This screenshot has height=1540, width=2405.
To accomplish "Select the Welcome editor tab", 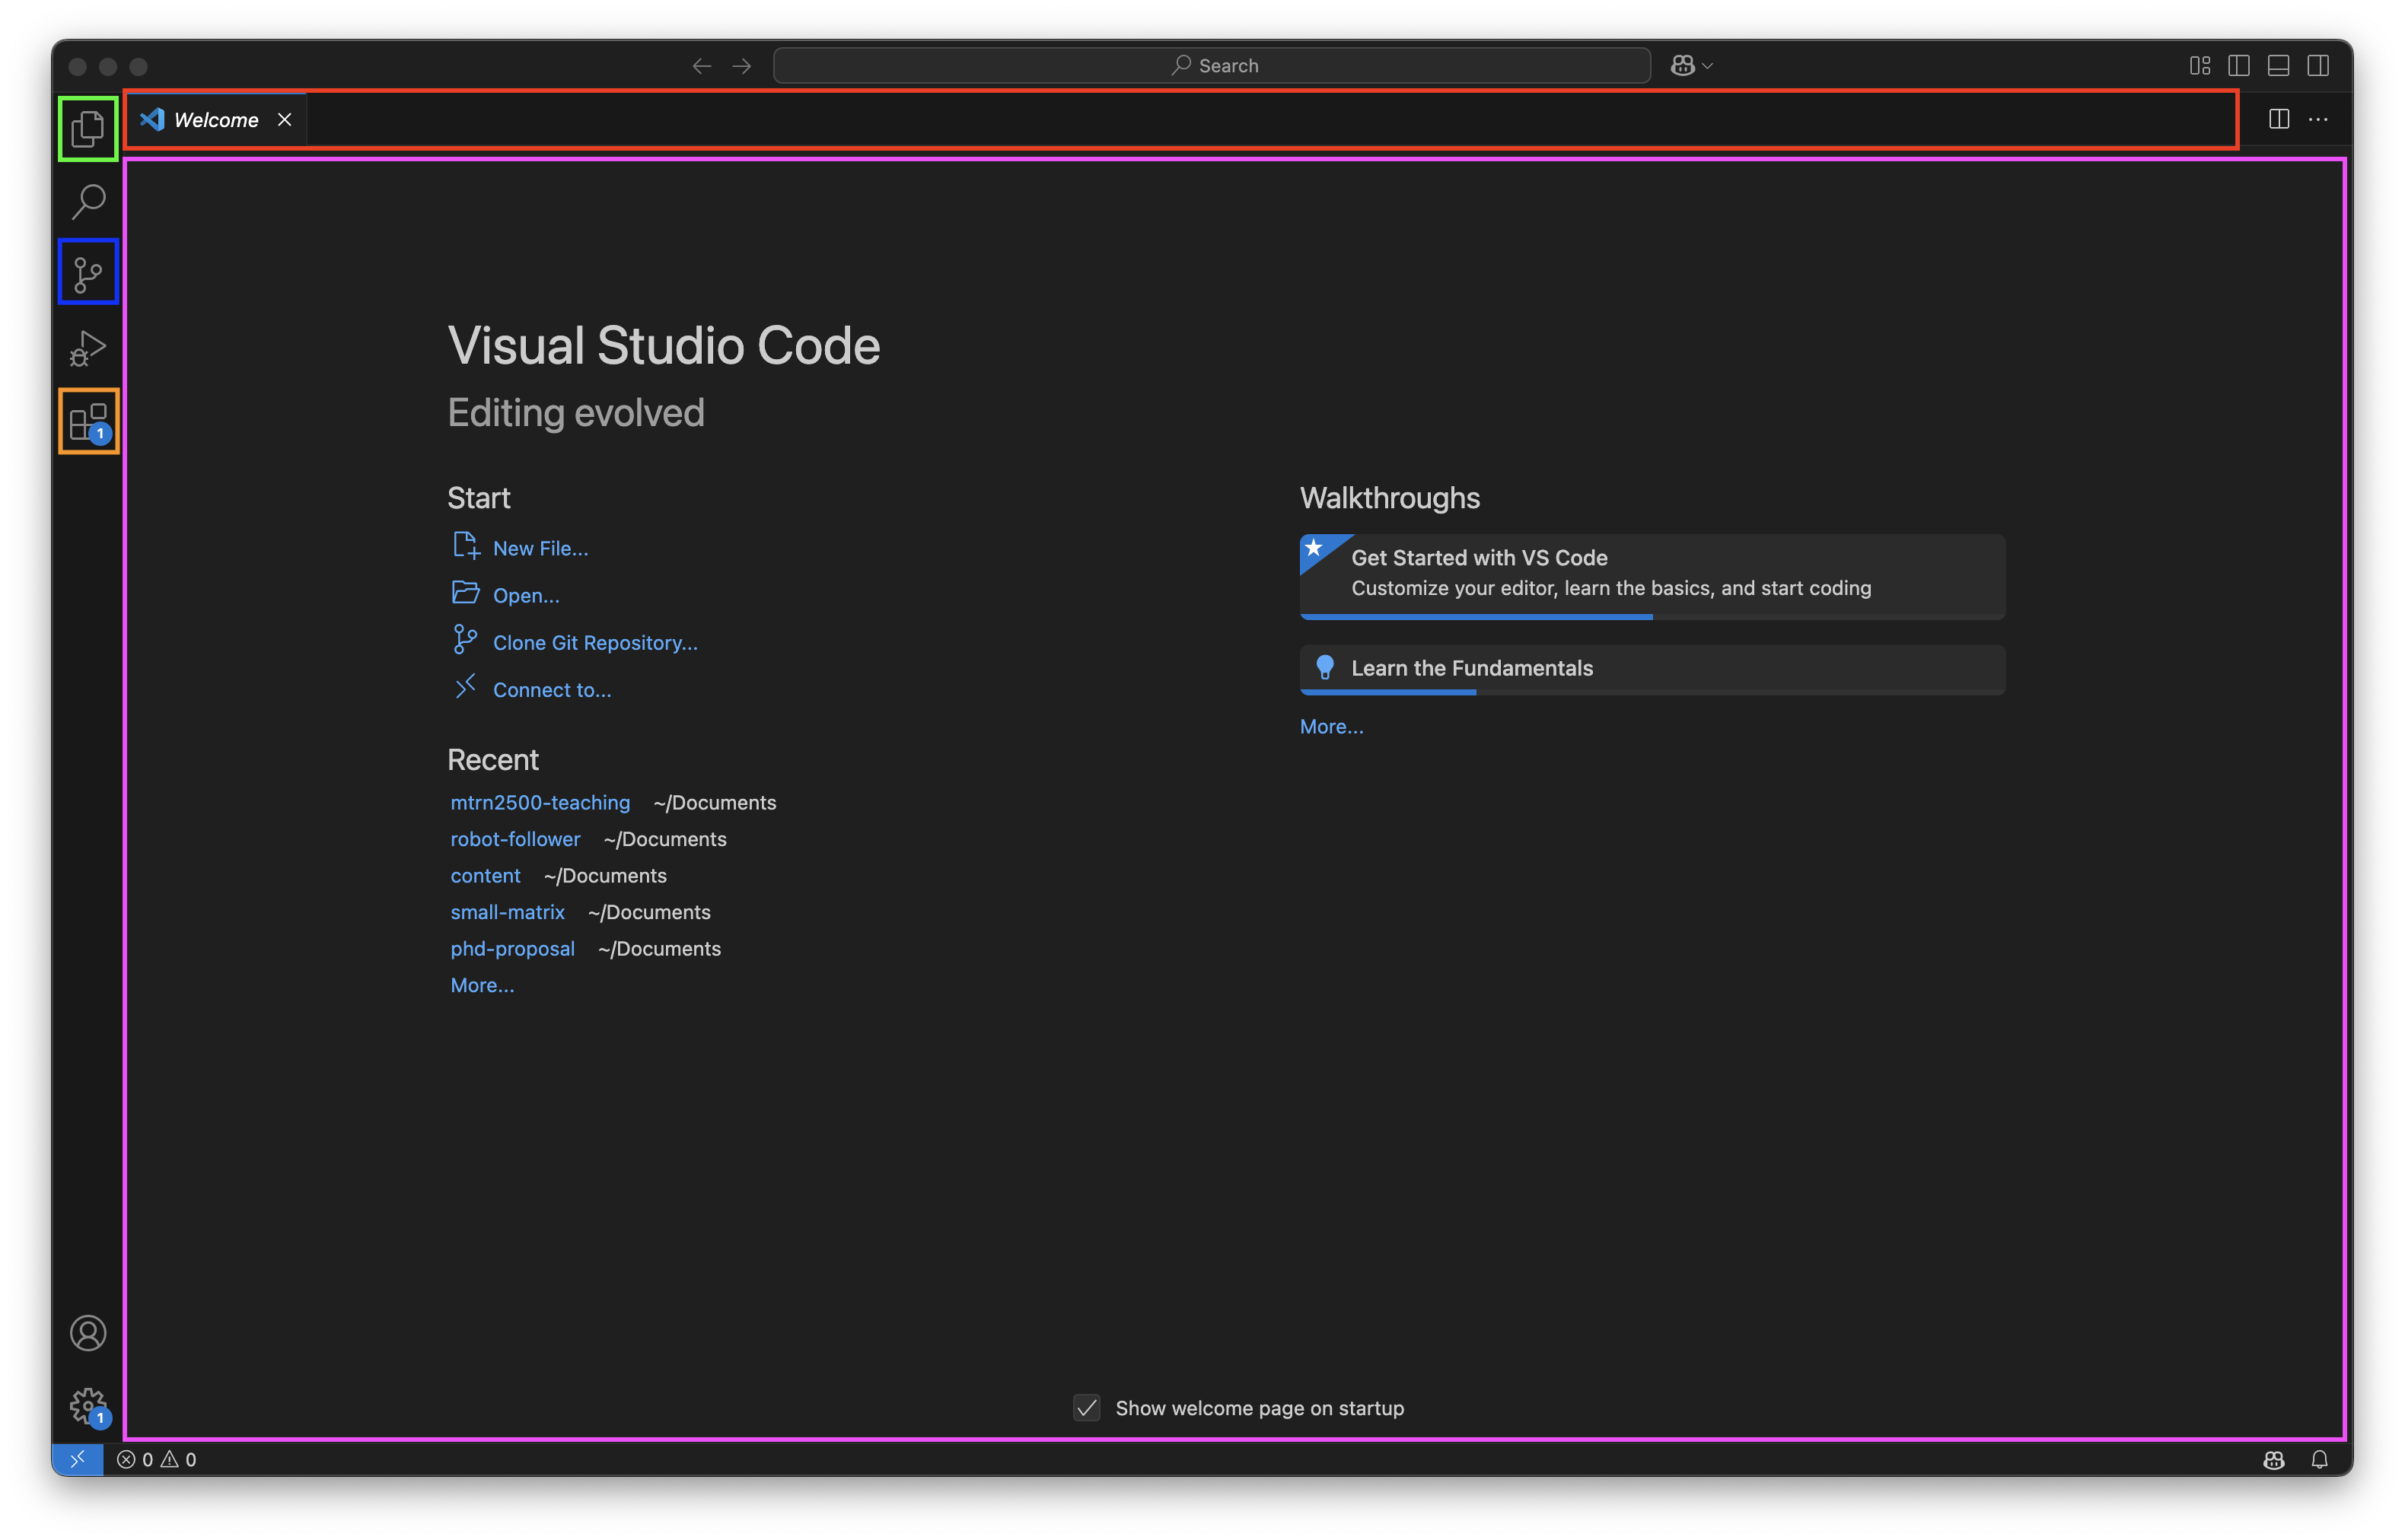I will point(215,120).
